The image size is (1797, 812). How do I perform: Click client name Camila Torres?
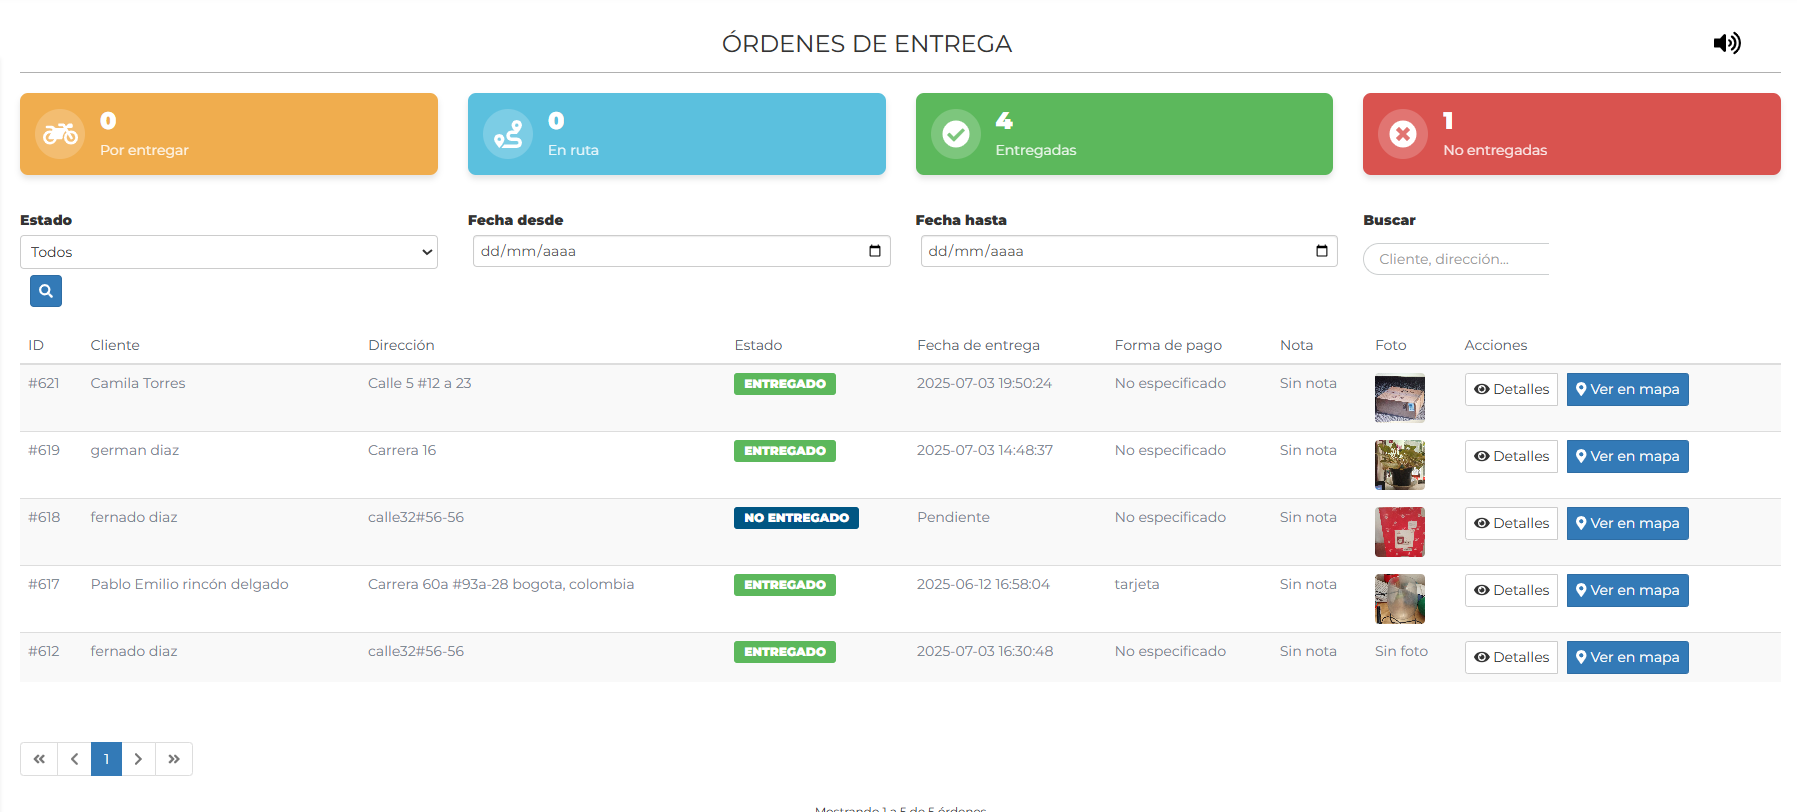(x=138, y=383)
